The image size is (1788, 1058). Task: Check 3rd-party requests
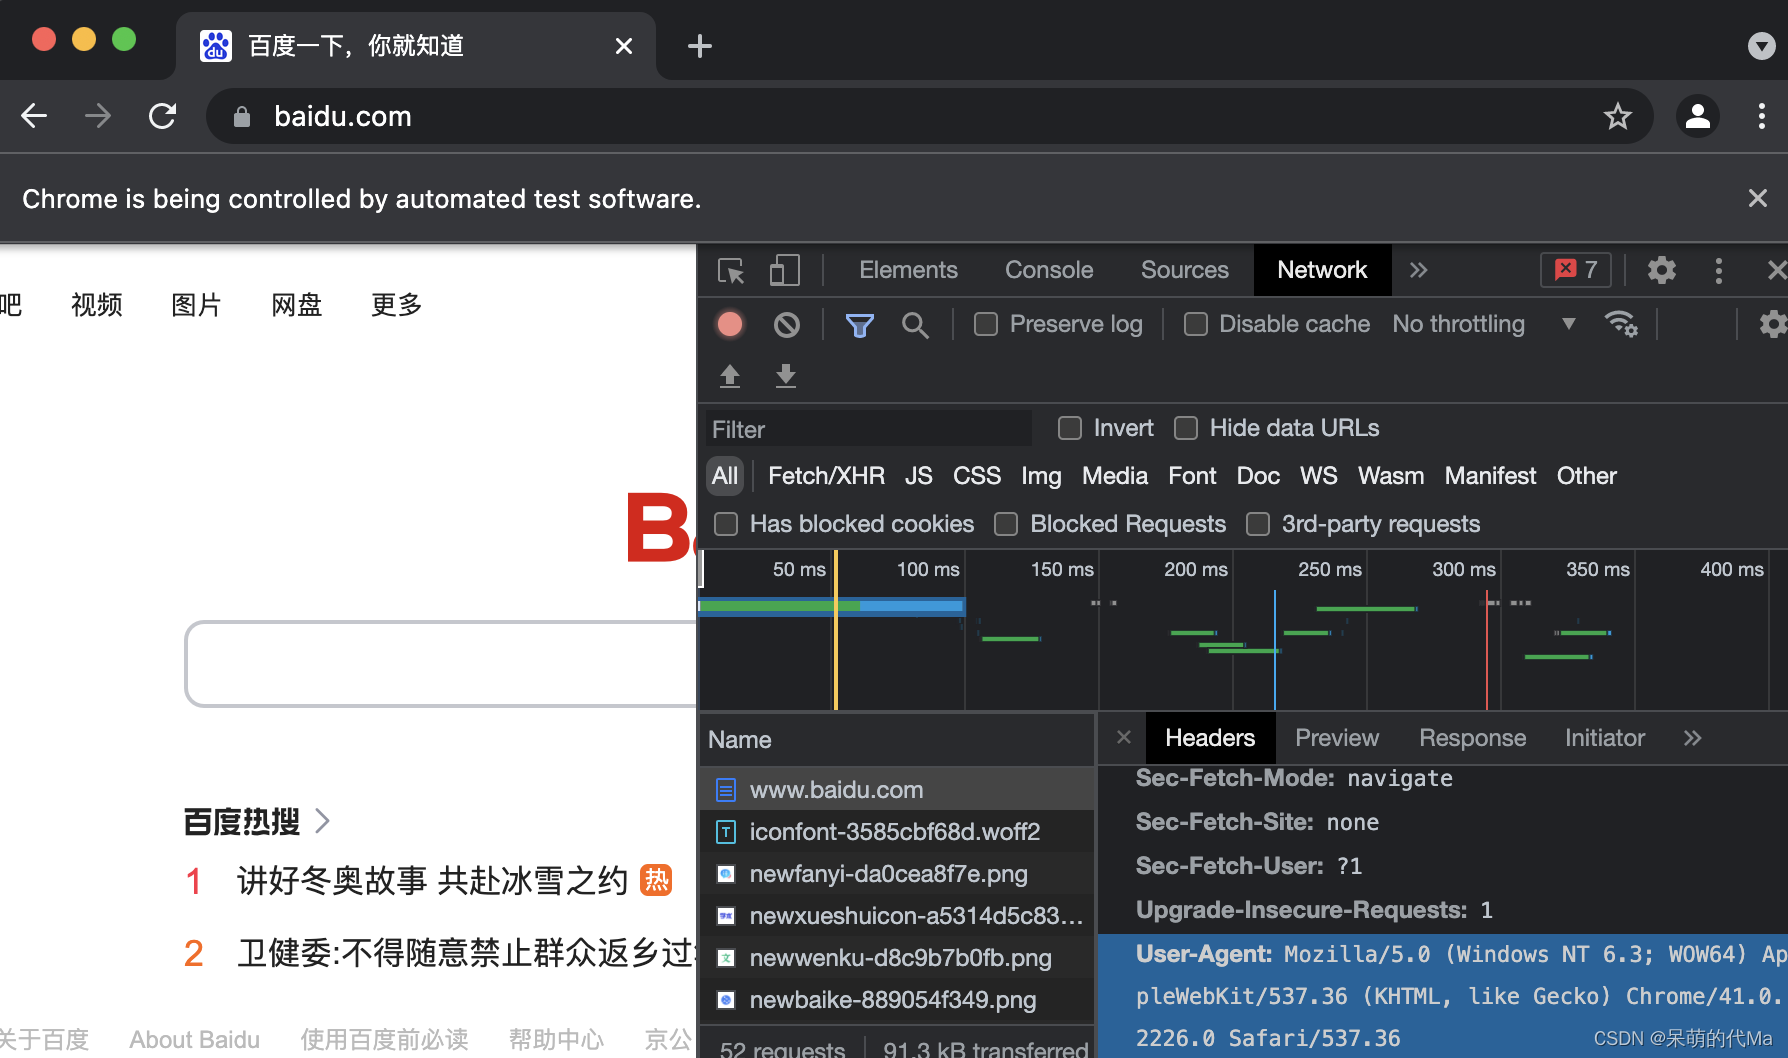pyautogui.click(x=1258, y=524)
